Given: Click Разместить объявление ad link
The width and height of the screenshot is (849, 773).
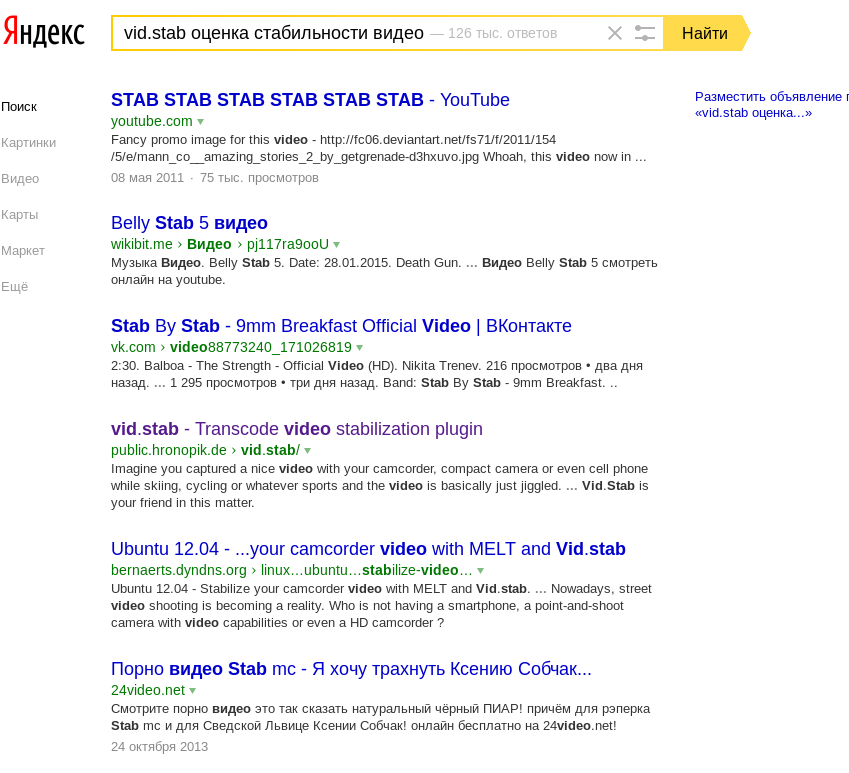Looking at the screenshot, I should click(x=770, y=97).
